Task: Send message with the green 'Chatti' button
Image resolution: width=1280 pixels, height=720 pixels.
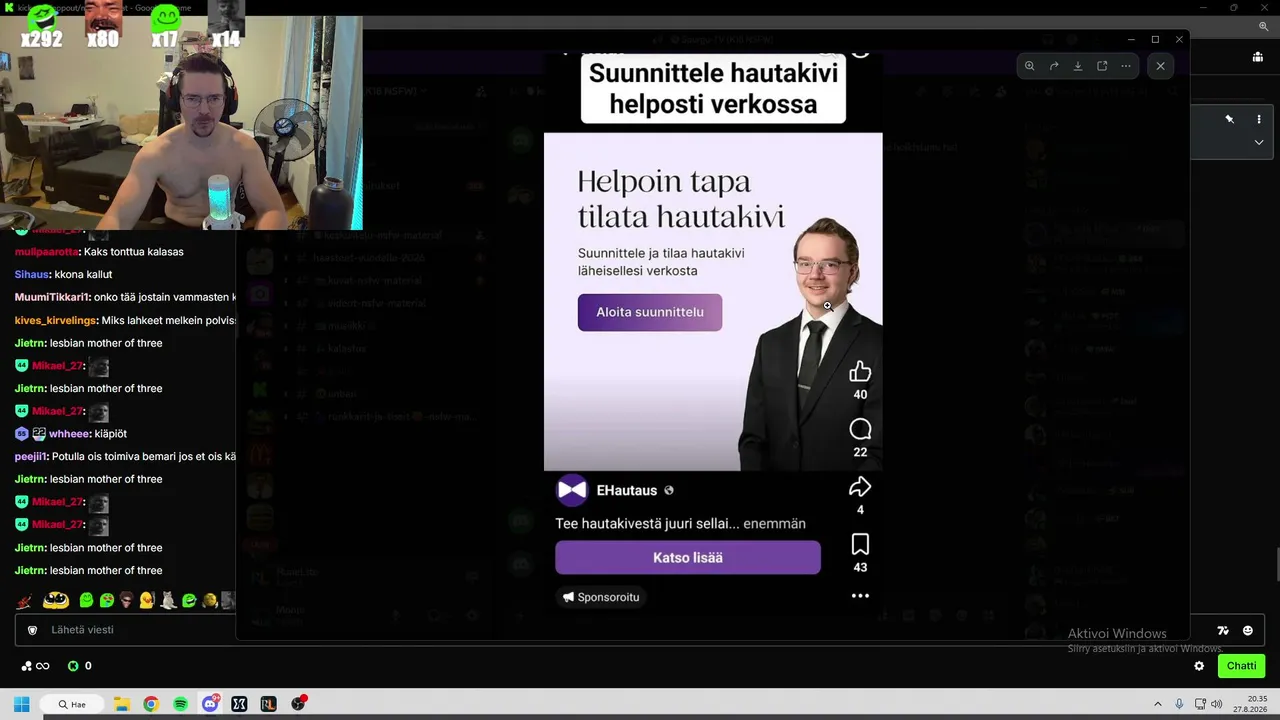Action: click(1241, 666)
